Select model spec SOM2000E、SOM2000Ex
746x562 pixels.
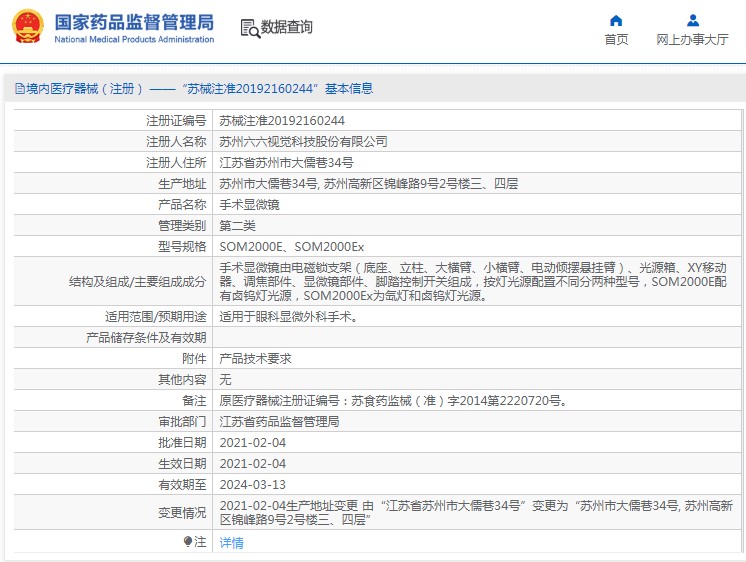(292, 246)
